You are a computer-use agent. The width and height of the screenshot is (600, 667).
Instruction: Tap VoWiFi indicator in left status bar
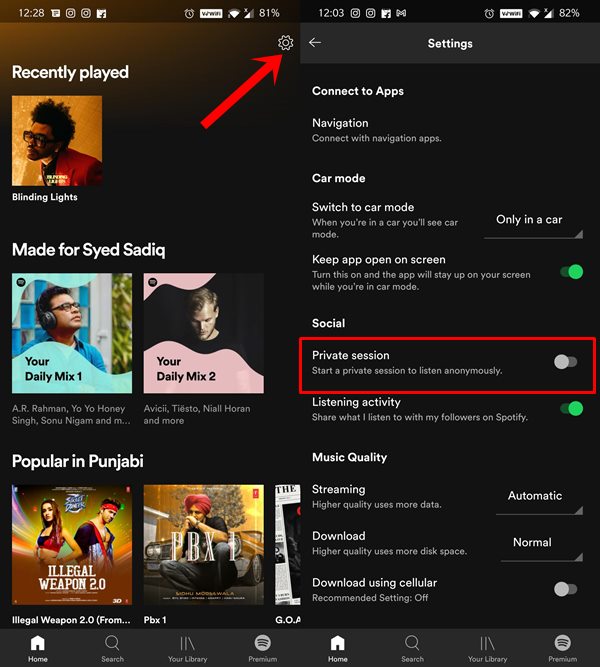pos(211,14)
